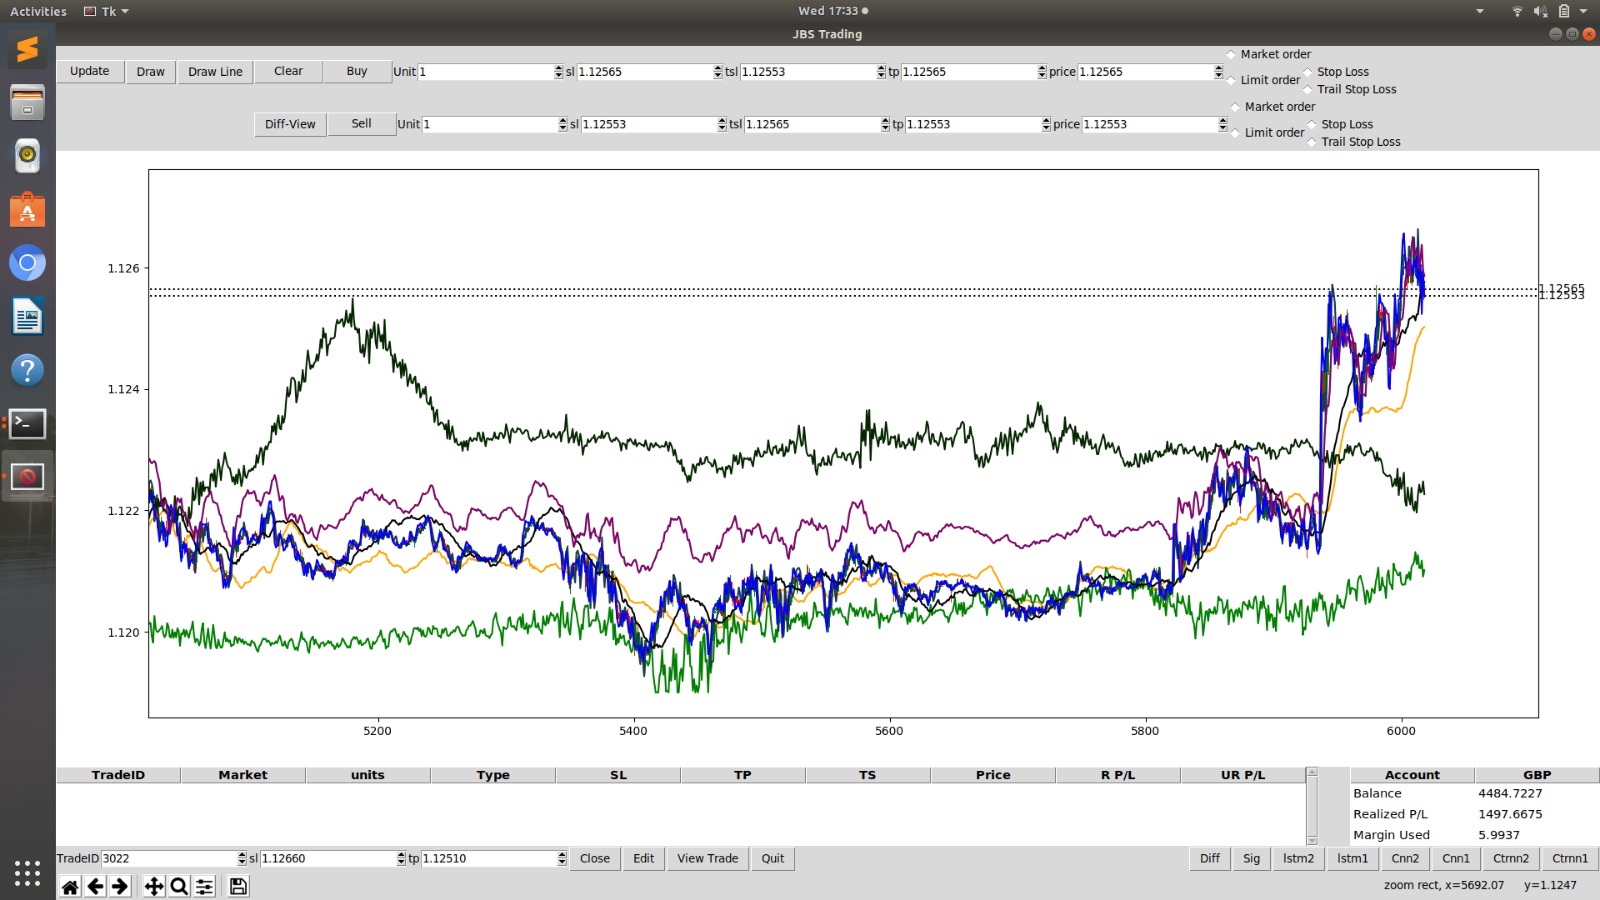The width and height of the screenshot is (1600, 900).
Task: Choose Trail Stop Loss in the Buy row
Action: [x=1308, y=90]
